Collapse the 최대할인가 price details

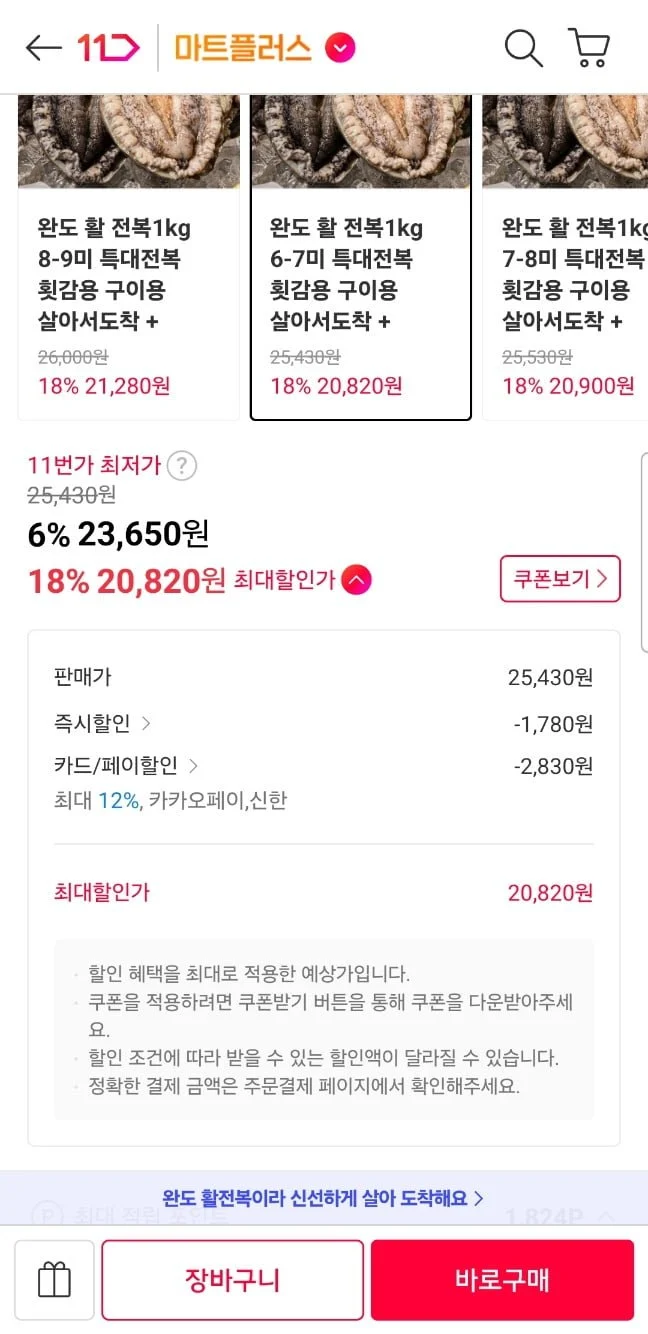point(357,580)
